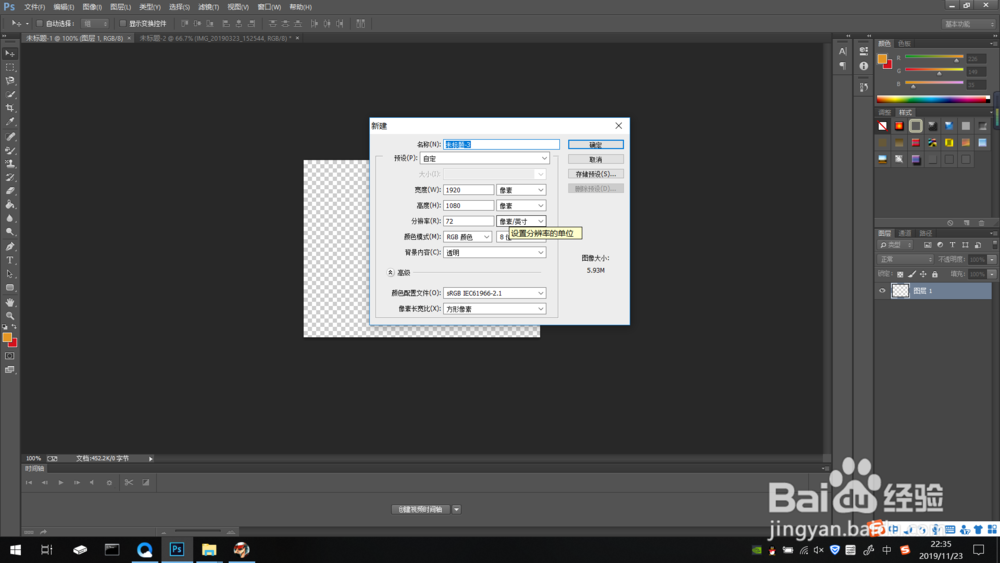
Task: Open 颜色模式 RGB 颜色 dropdown
Action: tap(467, 237)
